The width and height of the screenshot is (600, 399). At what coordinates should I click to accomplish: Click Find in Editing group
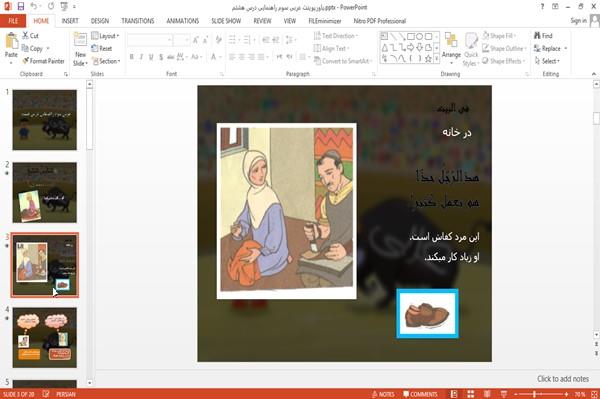(543, 36)
